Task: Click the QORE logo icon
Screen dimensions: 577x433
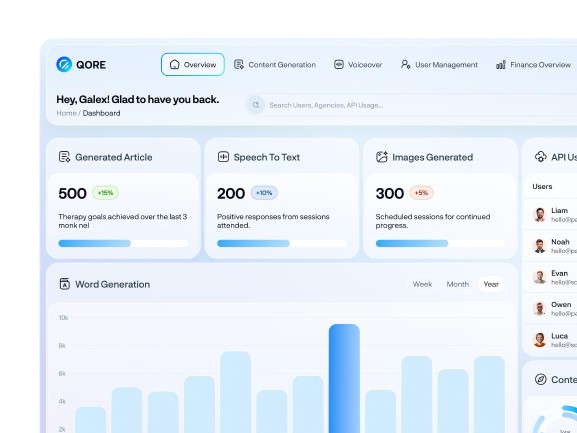Action: click(x=64, y=64)
